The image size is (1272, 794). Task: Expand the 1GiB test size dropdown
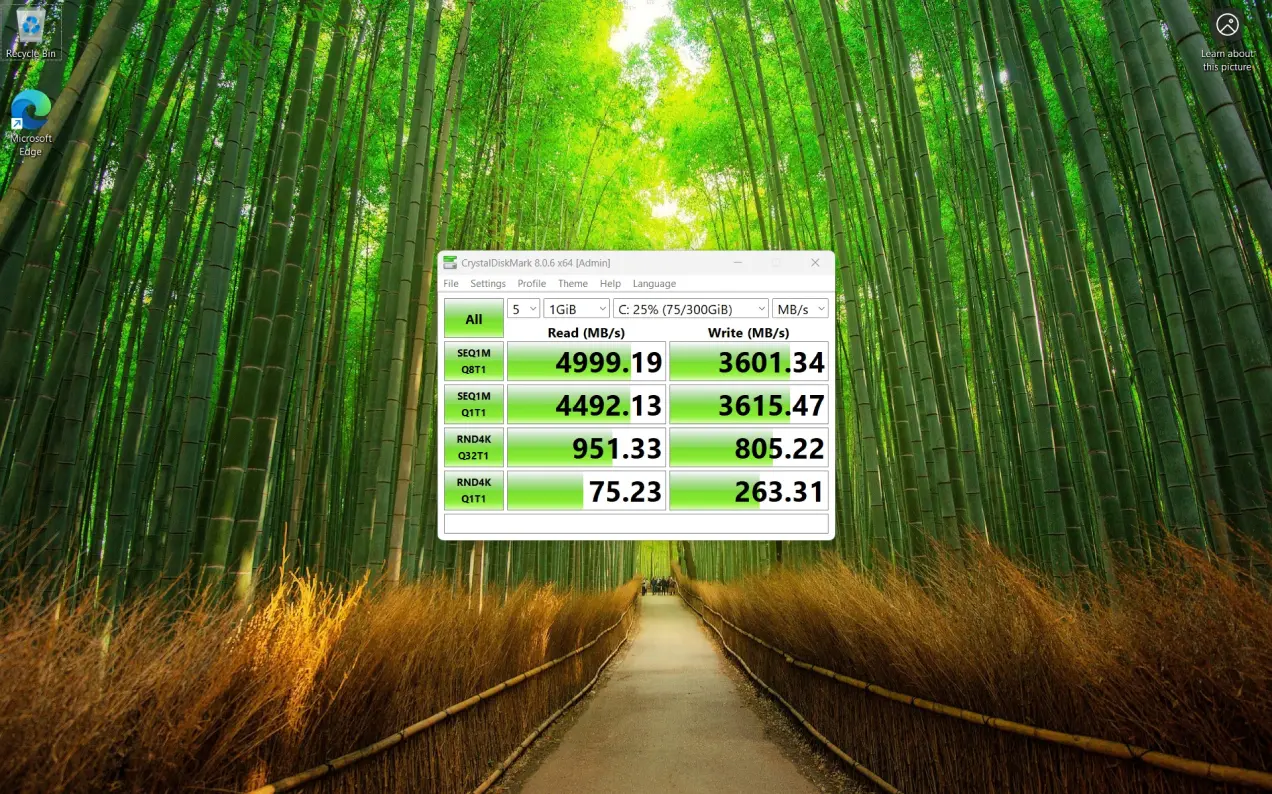(576, 309)
